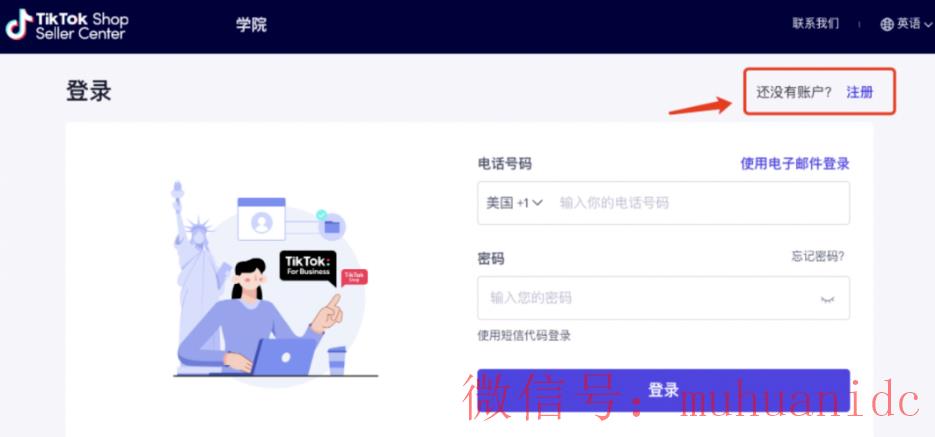Click the TikTok Shop Seller Center logo
Image resolution: width=935 pixels, height=437 pixels.
(x=67, y=25)
